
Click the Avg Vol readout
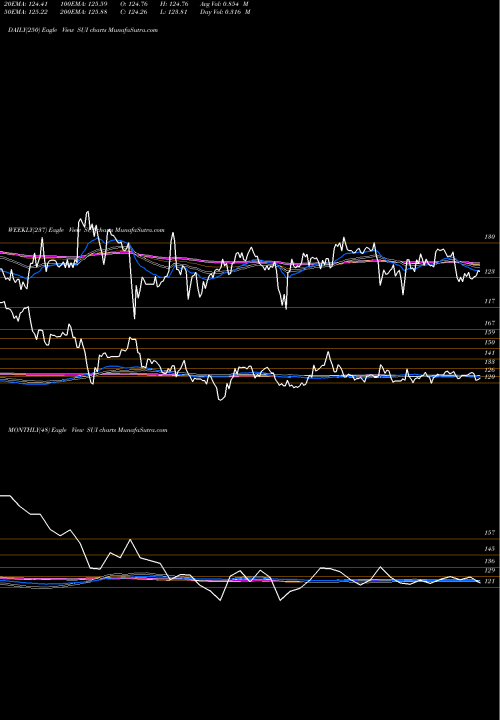pos(225,4)
